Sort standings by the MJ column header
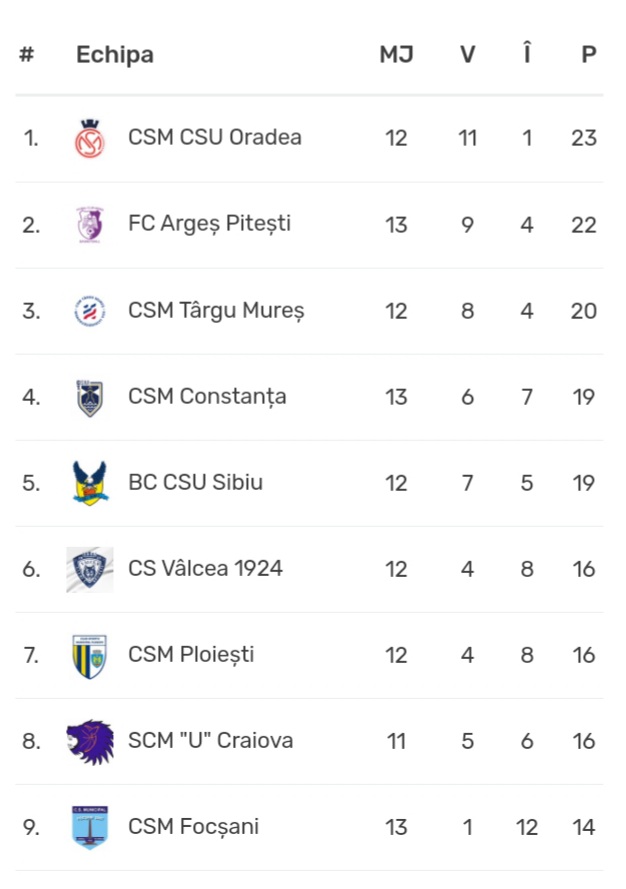Image resolution: width=626 pixels, height=889 pixels. pyautogui.click(x=396, y=55)
